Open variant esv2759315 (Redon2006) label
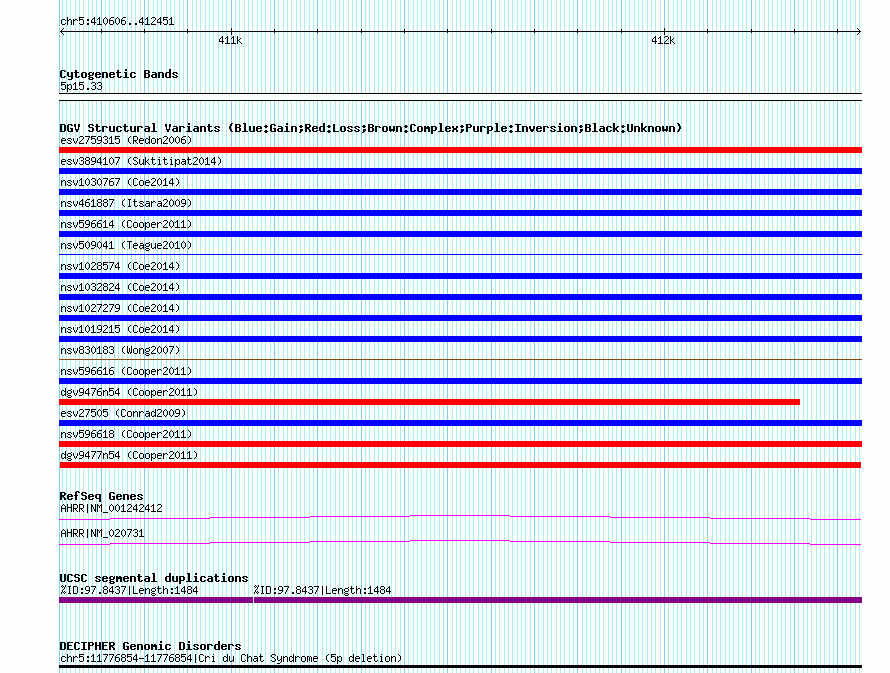 [126, 140]
